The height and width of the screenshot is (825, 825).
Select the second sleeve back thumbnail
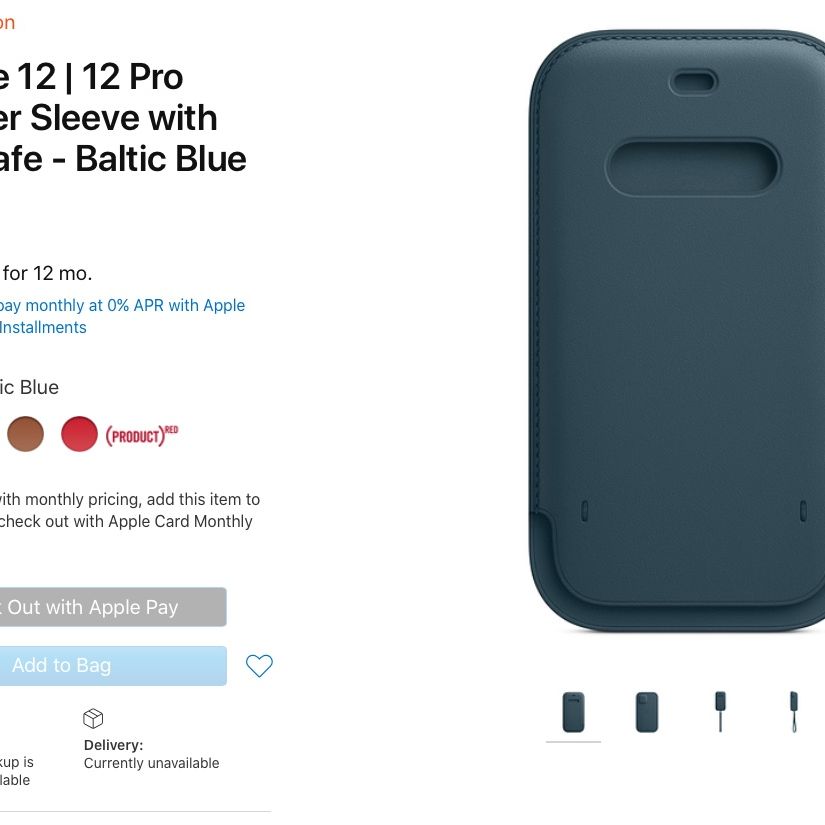647,712
